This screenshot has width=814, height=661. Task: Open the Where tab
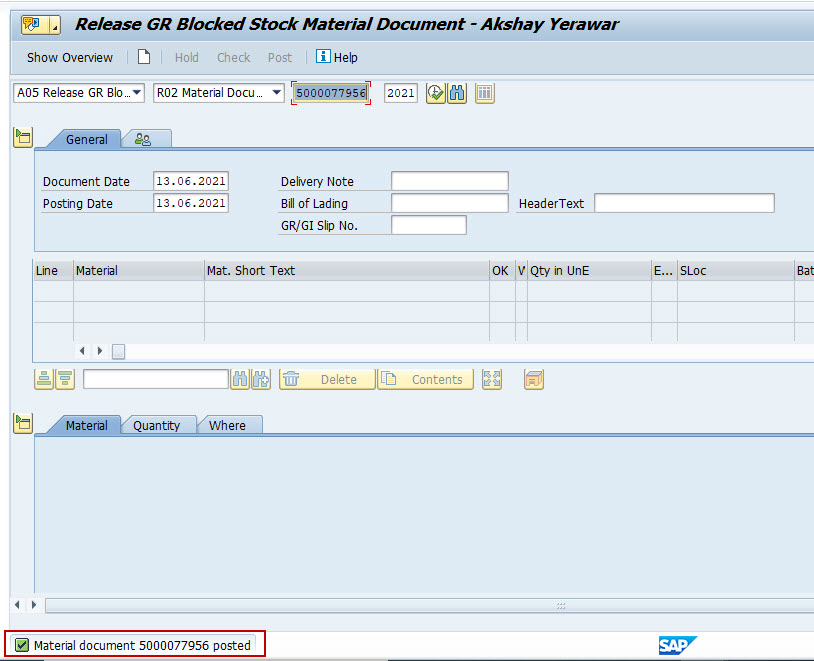(227, 425)
